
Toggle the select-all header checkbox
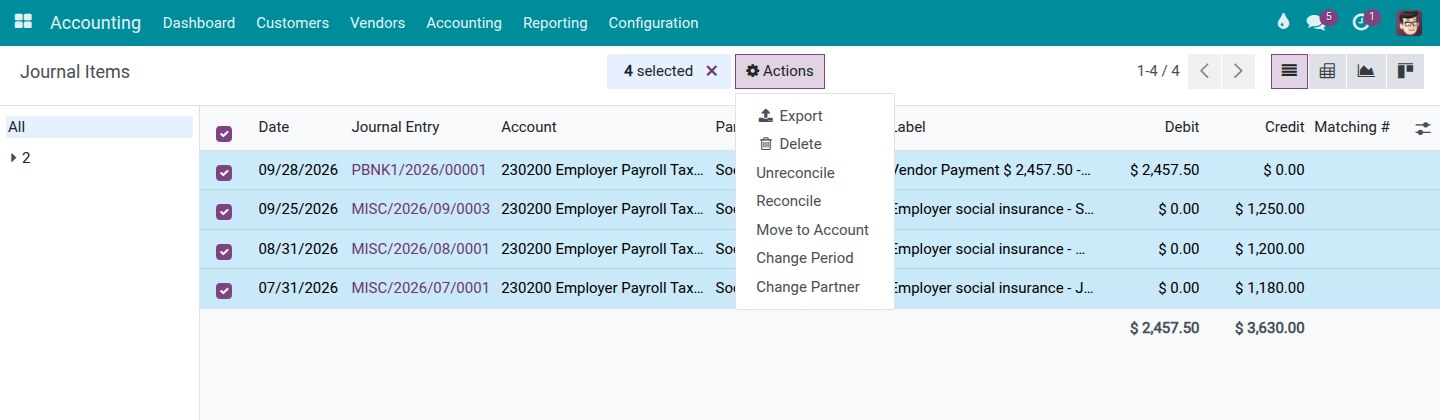(224, 134)
